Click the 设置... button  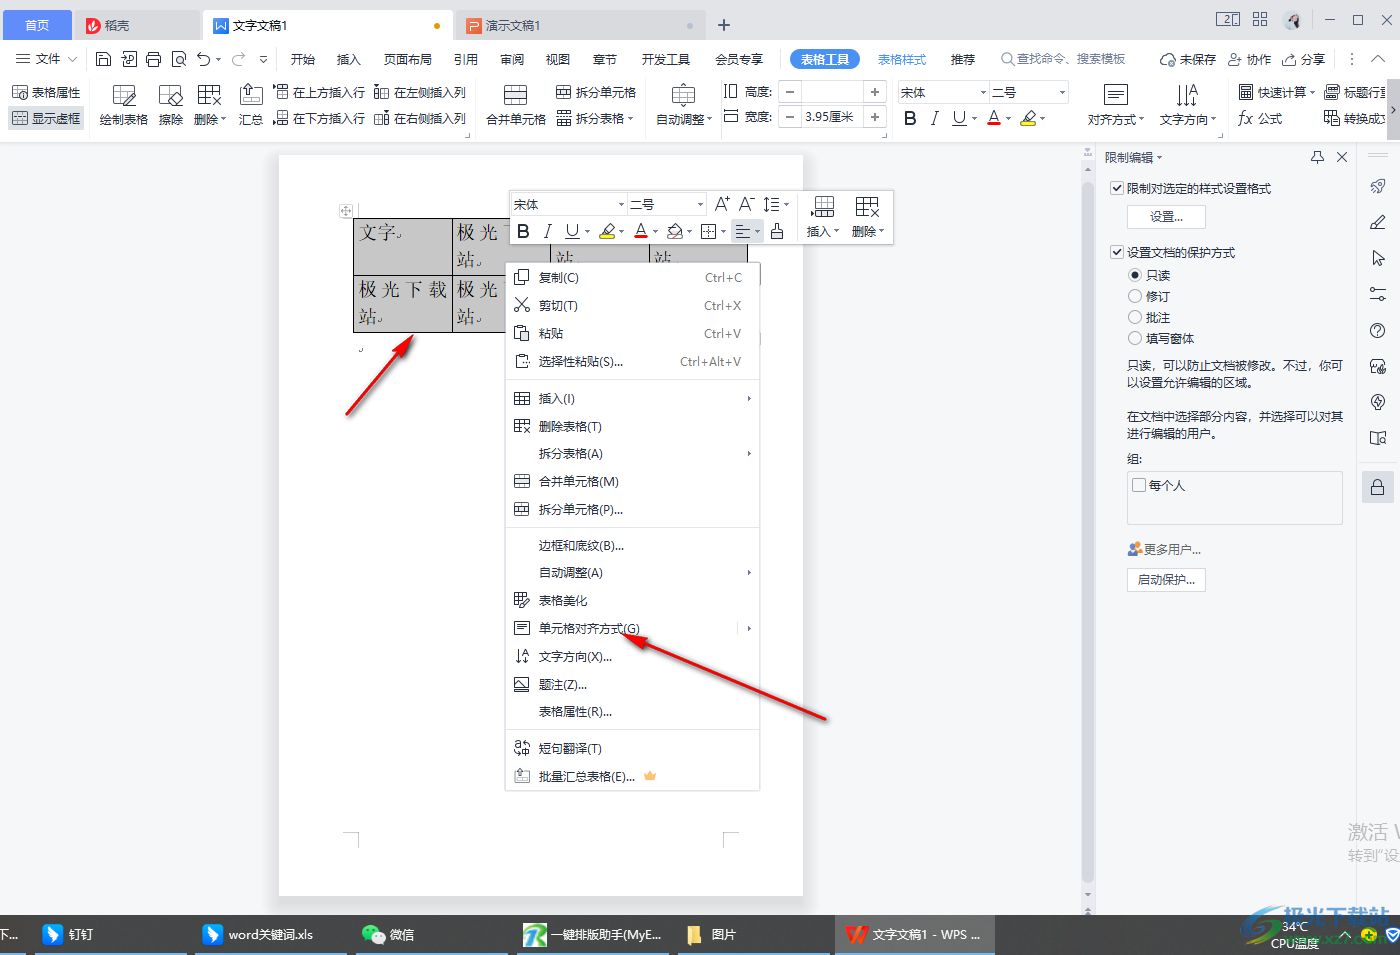[x=1166, y=216]
